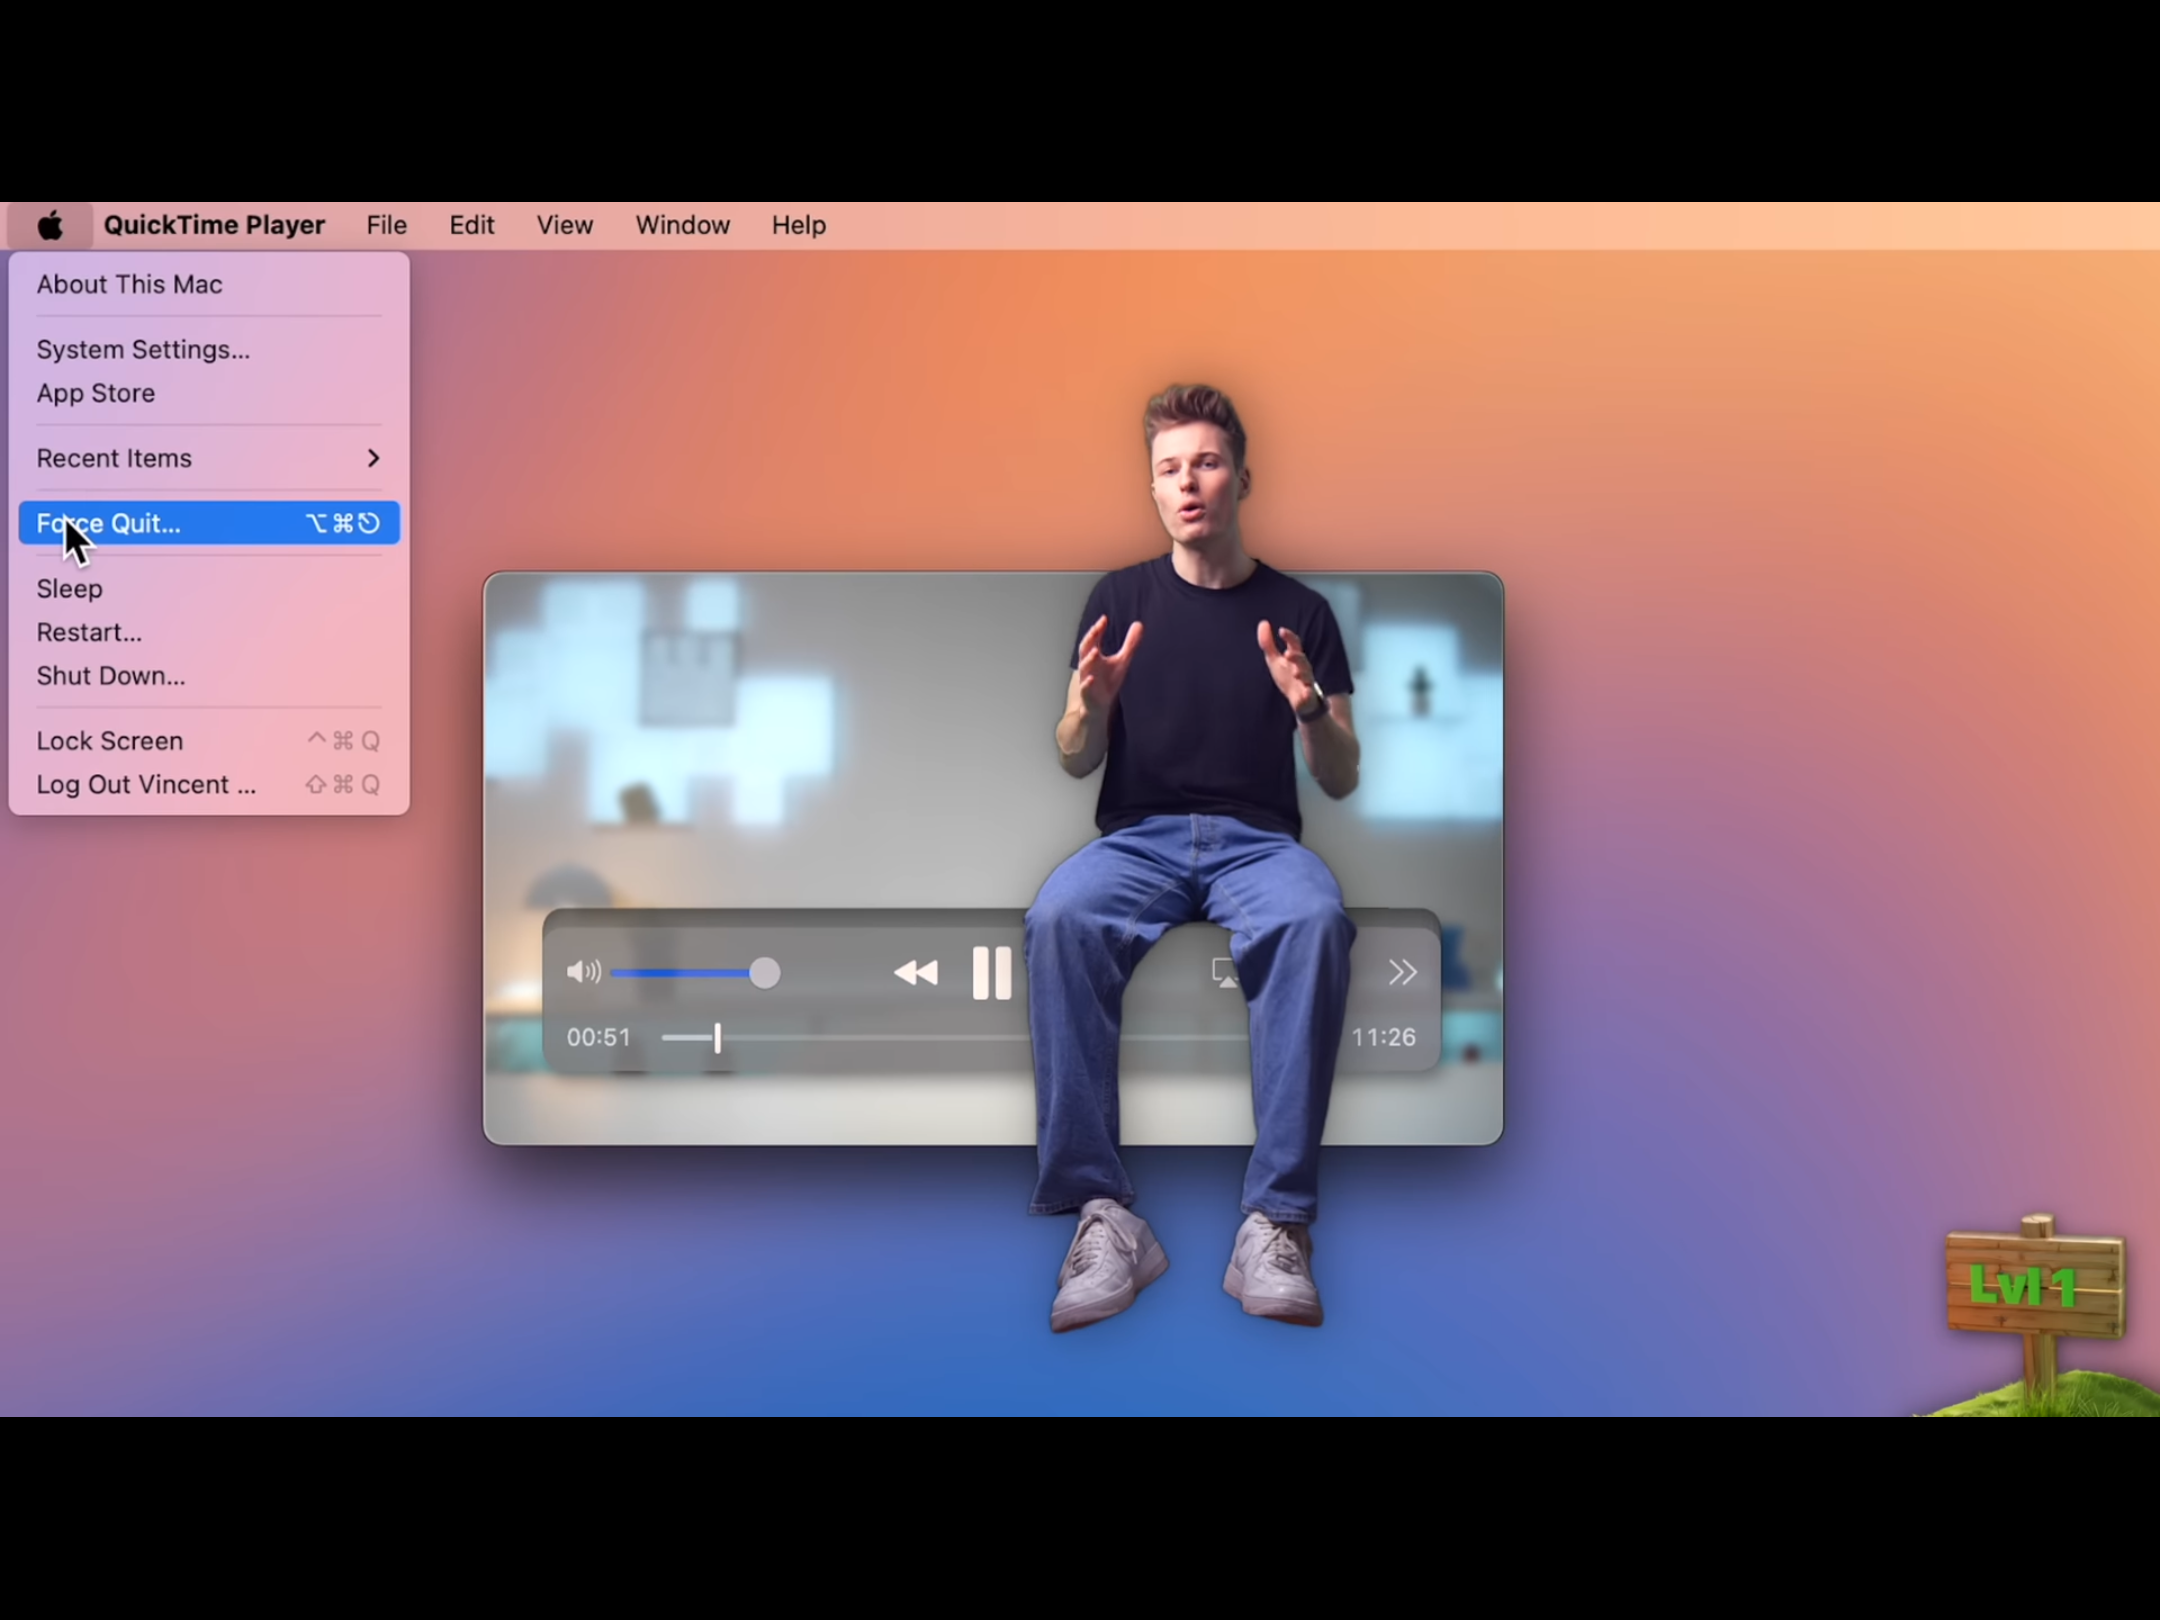
Task: Select Lock Screen menu entry
Action: (110, 741)
